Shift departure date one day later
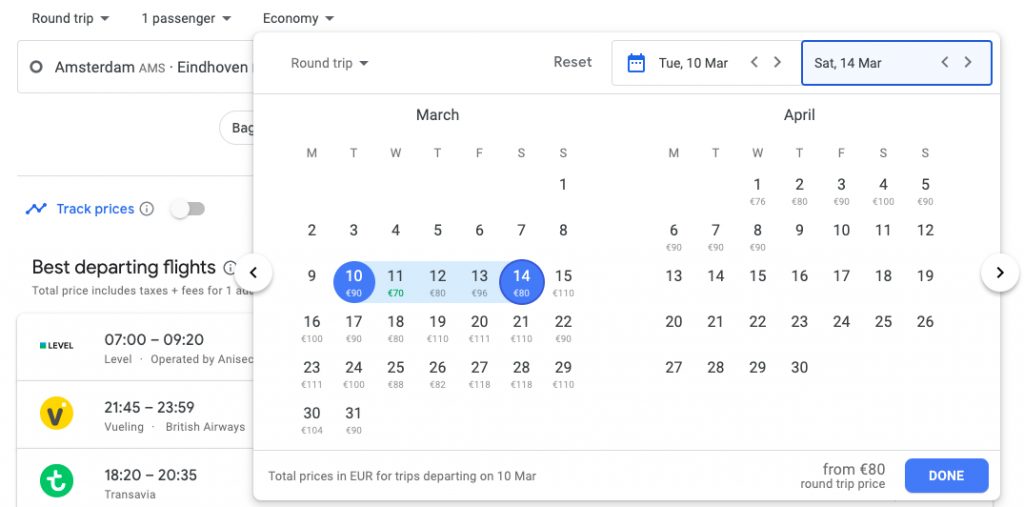Viewport: 1024px width, 507px height. pos(777,63)
